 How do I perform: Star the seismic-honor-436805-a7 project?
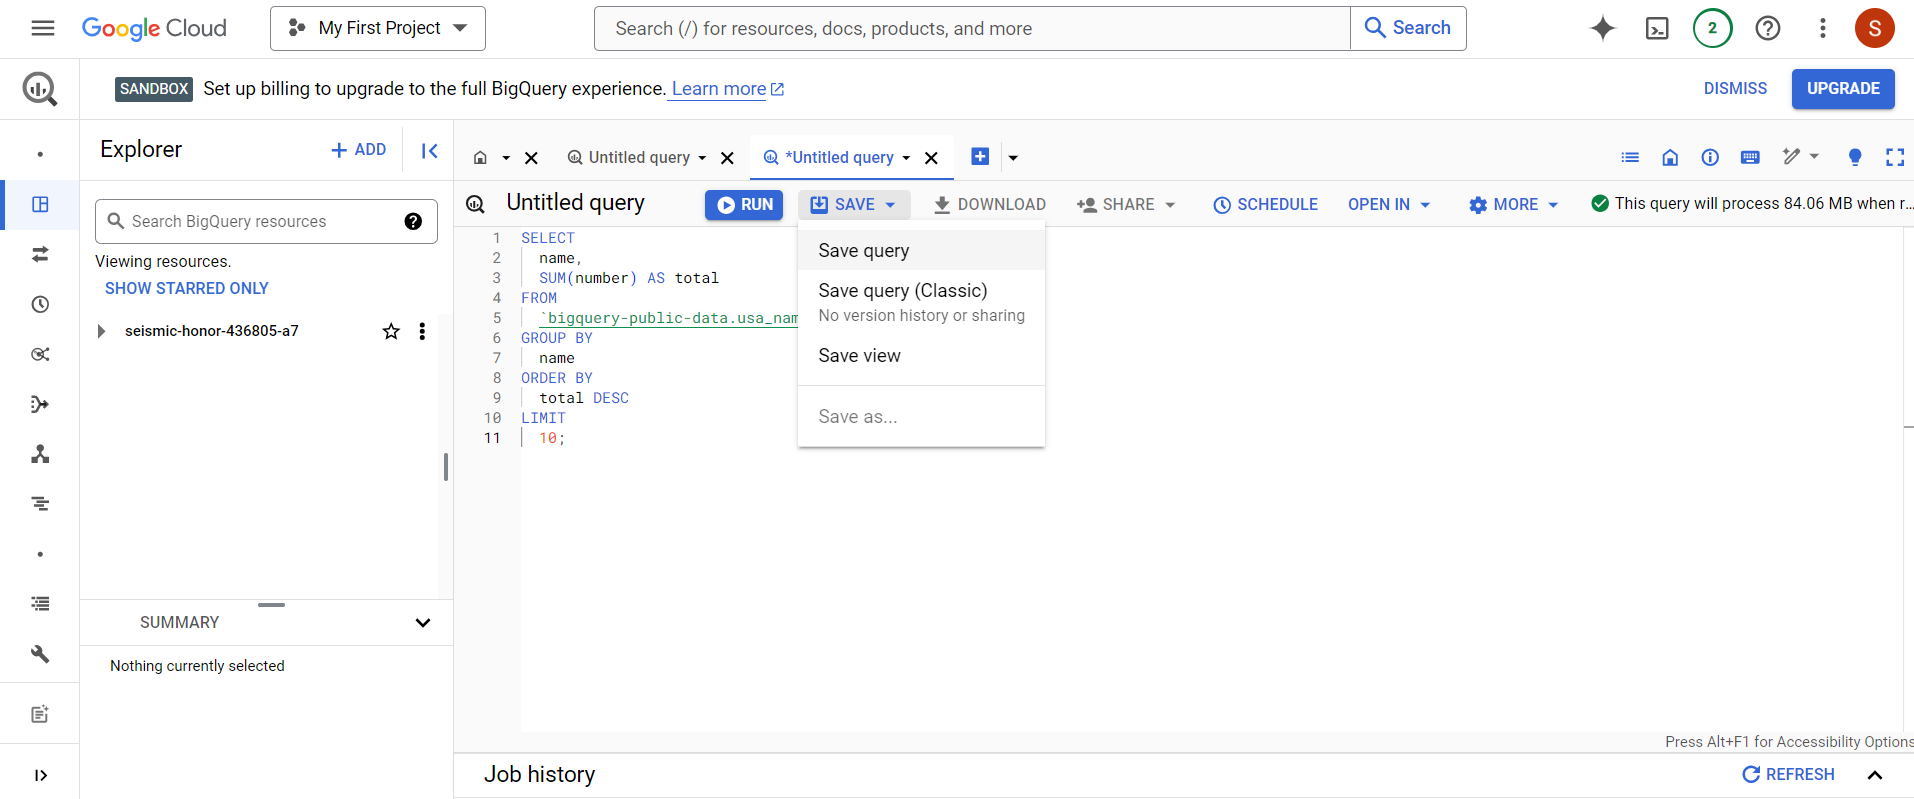point(391,331)
